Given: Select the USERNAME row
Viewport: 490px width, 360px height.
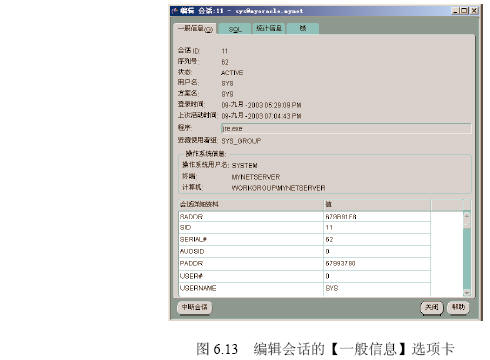Looking at the screenshot, I should coord(305,288).
